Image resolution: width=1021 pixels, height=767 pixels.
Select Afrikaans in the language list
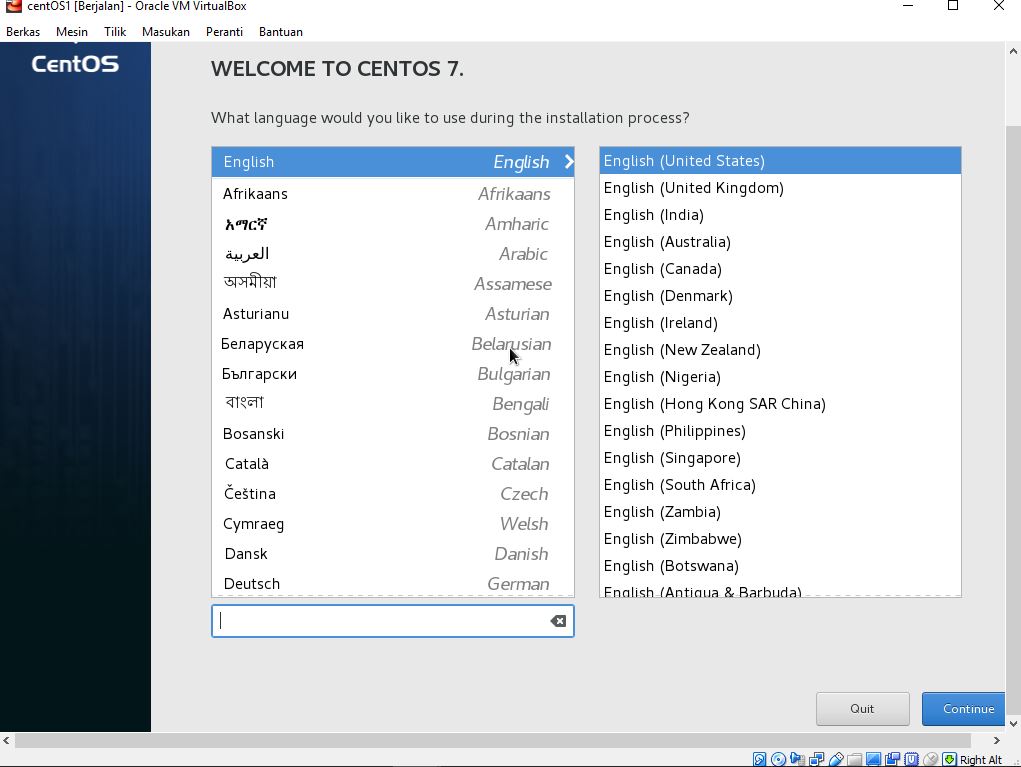(393, 194)
